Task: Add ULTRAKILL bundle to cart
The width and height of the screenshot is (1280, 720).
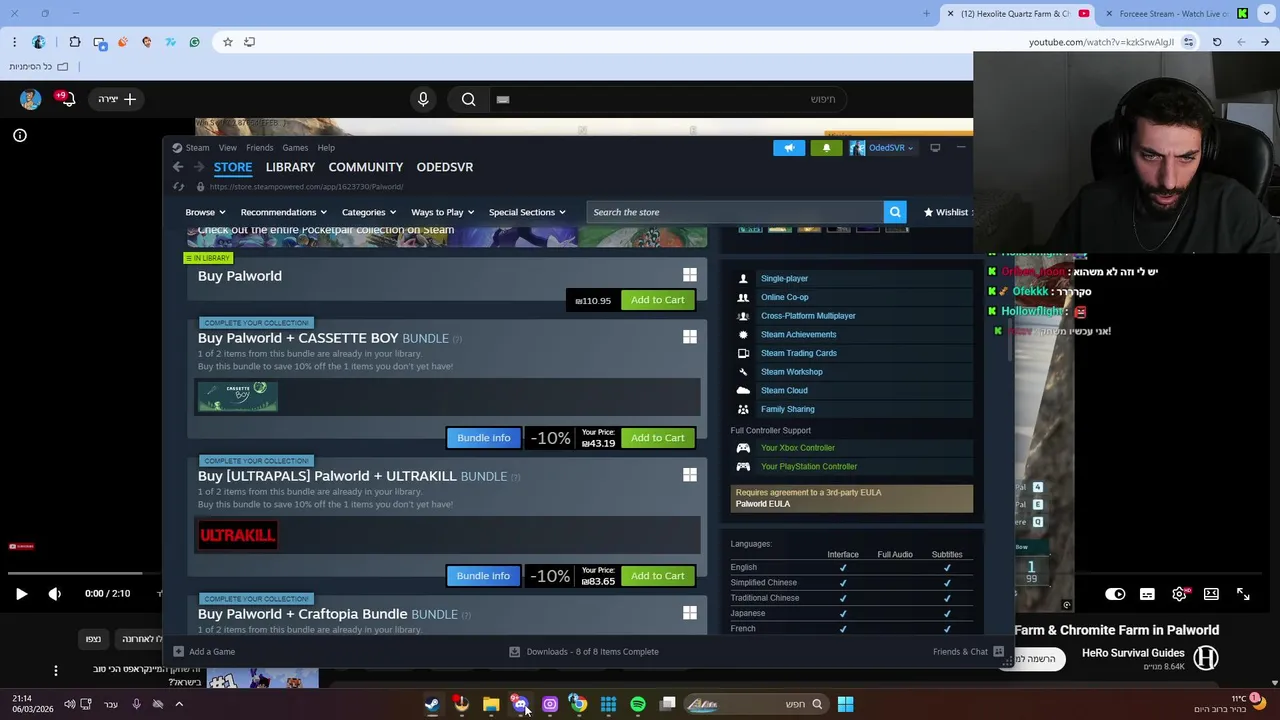Action: [658, 576]
